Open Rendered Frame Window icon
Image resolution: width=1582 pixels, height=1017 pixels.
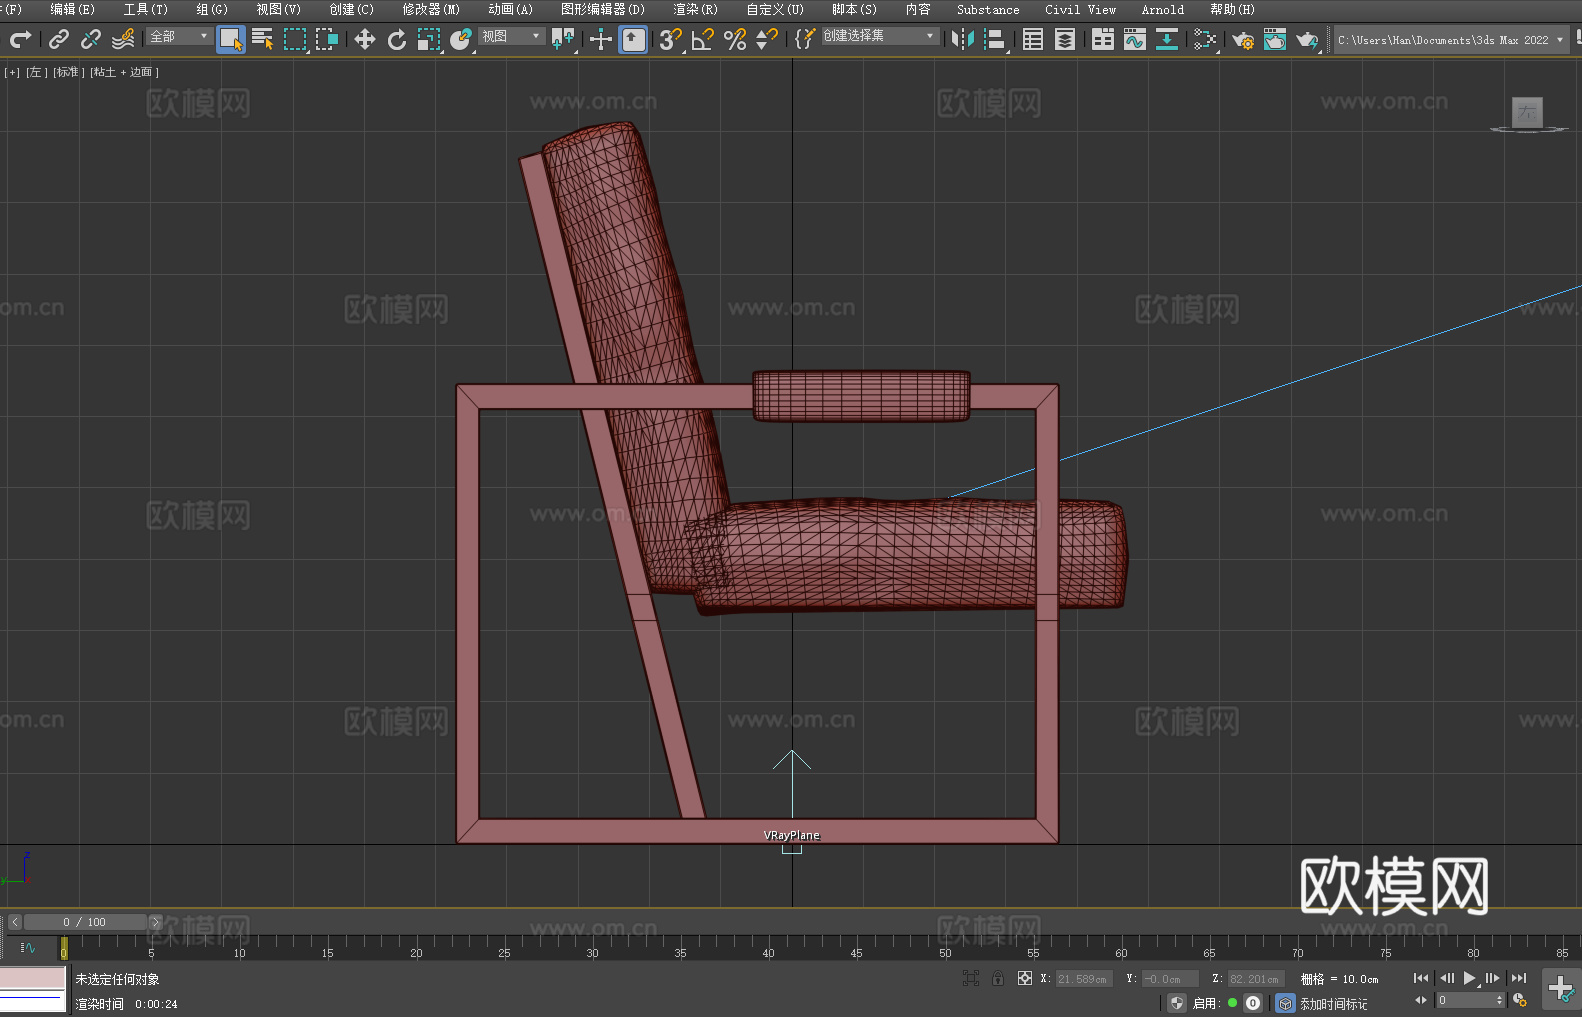pyautogui.click(x=1275, y=39)
